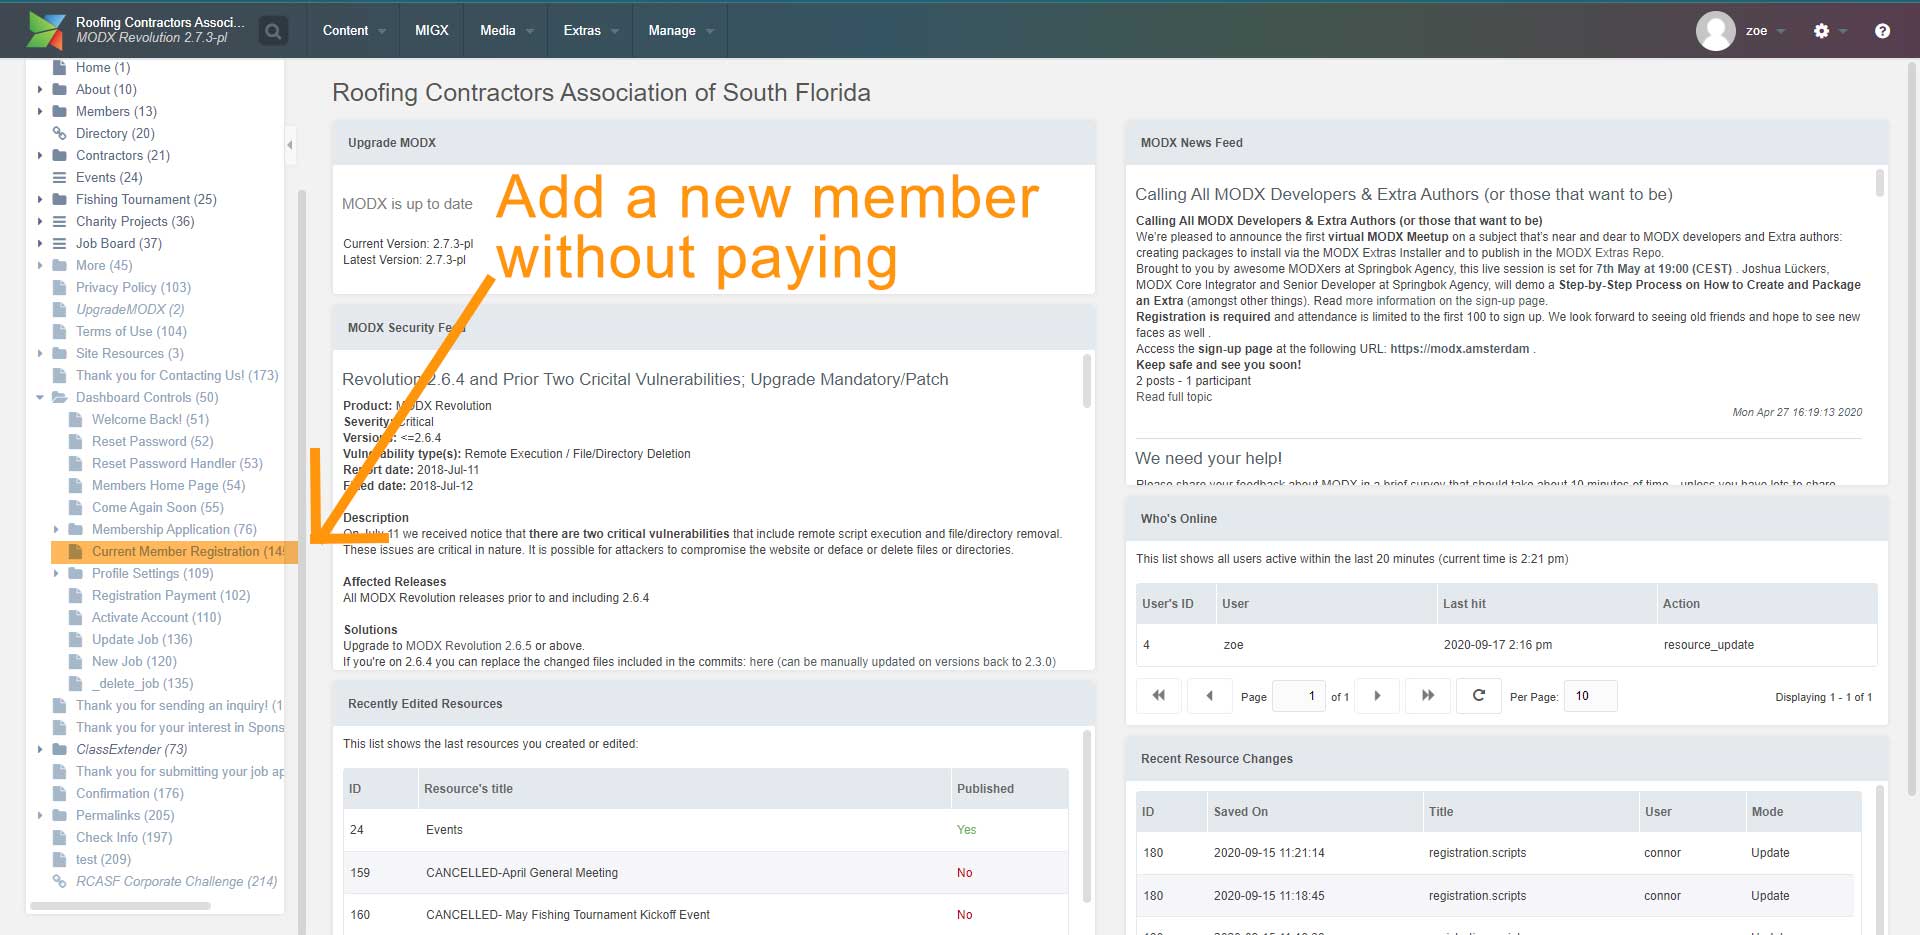This screenshot has width=1920, height=935.
Task: Go to next page in Who's Online
Action: pos(1377,696)
